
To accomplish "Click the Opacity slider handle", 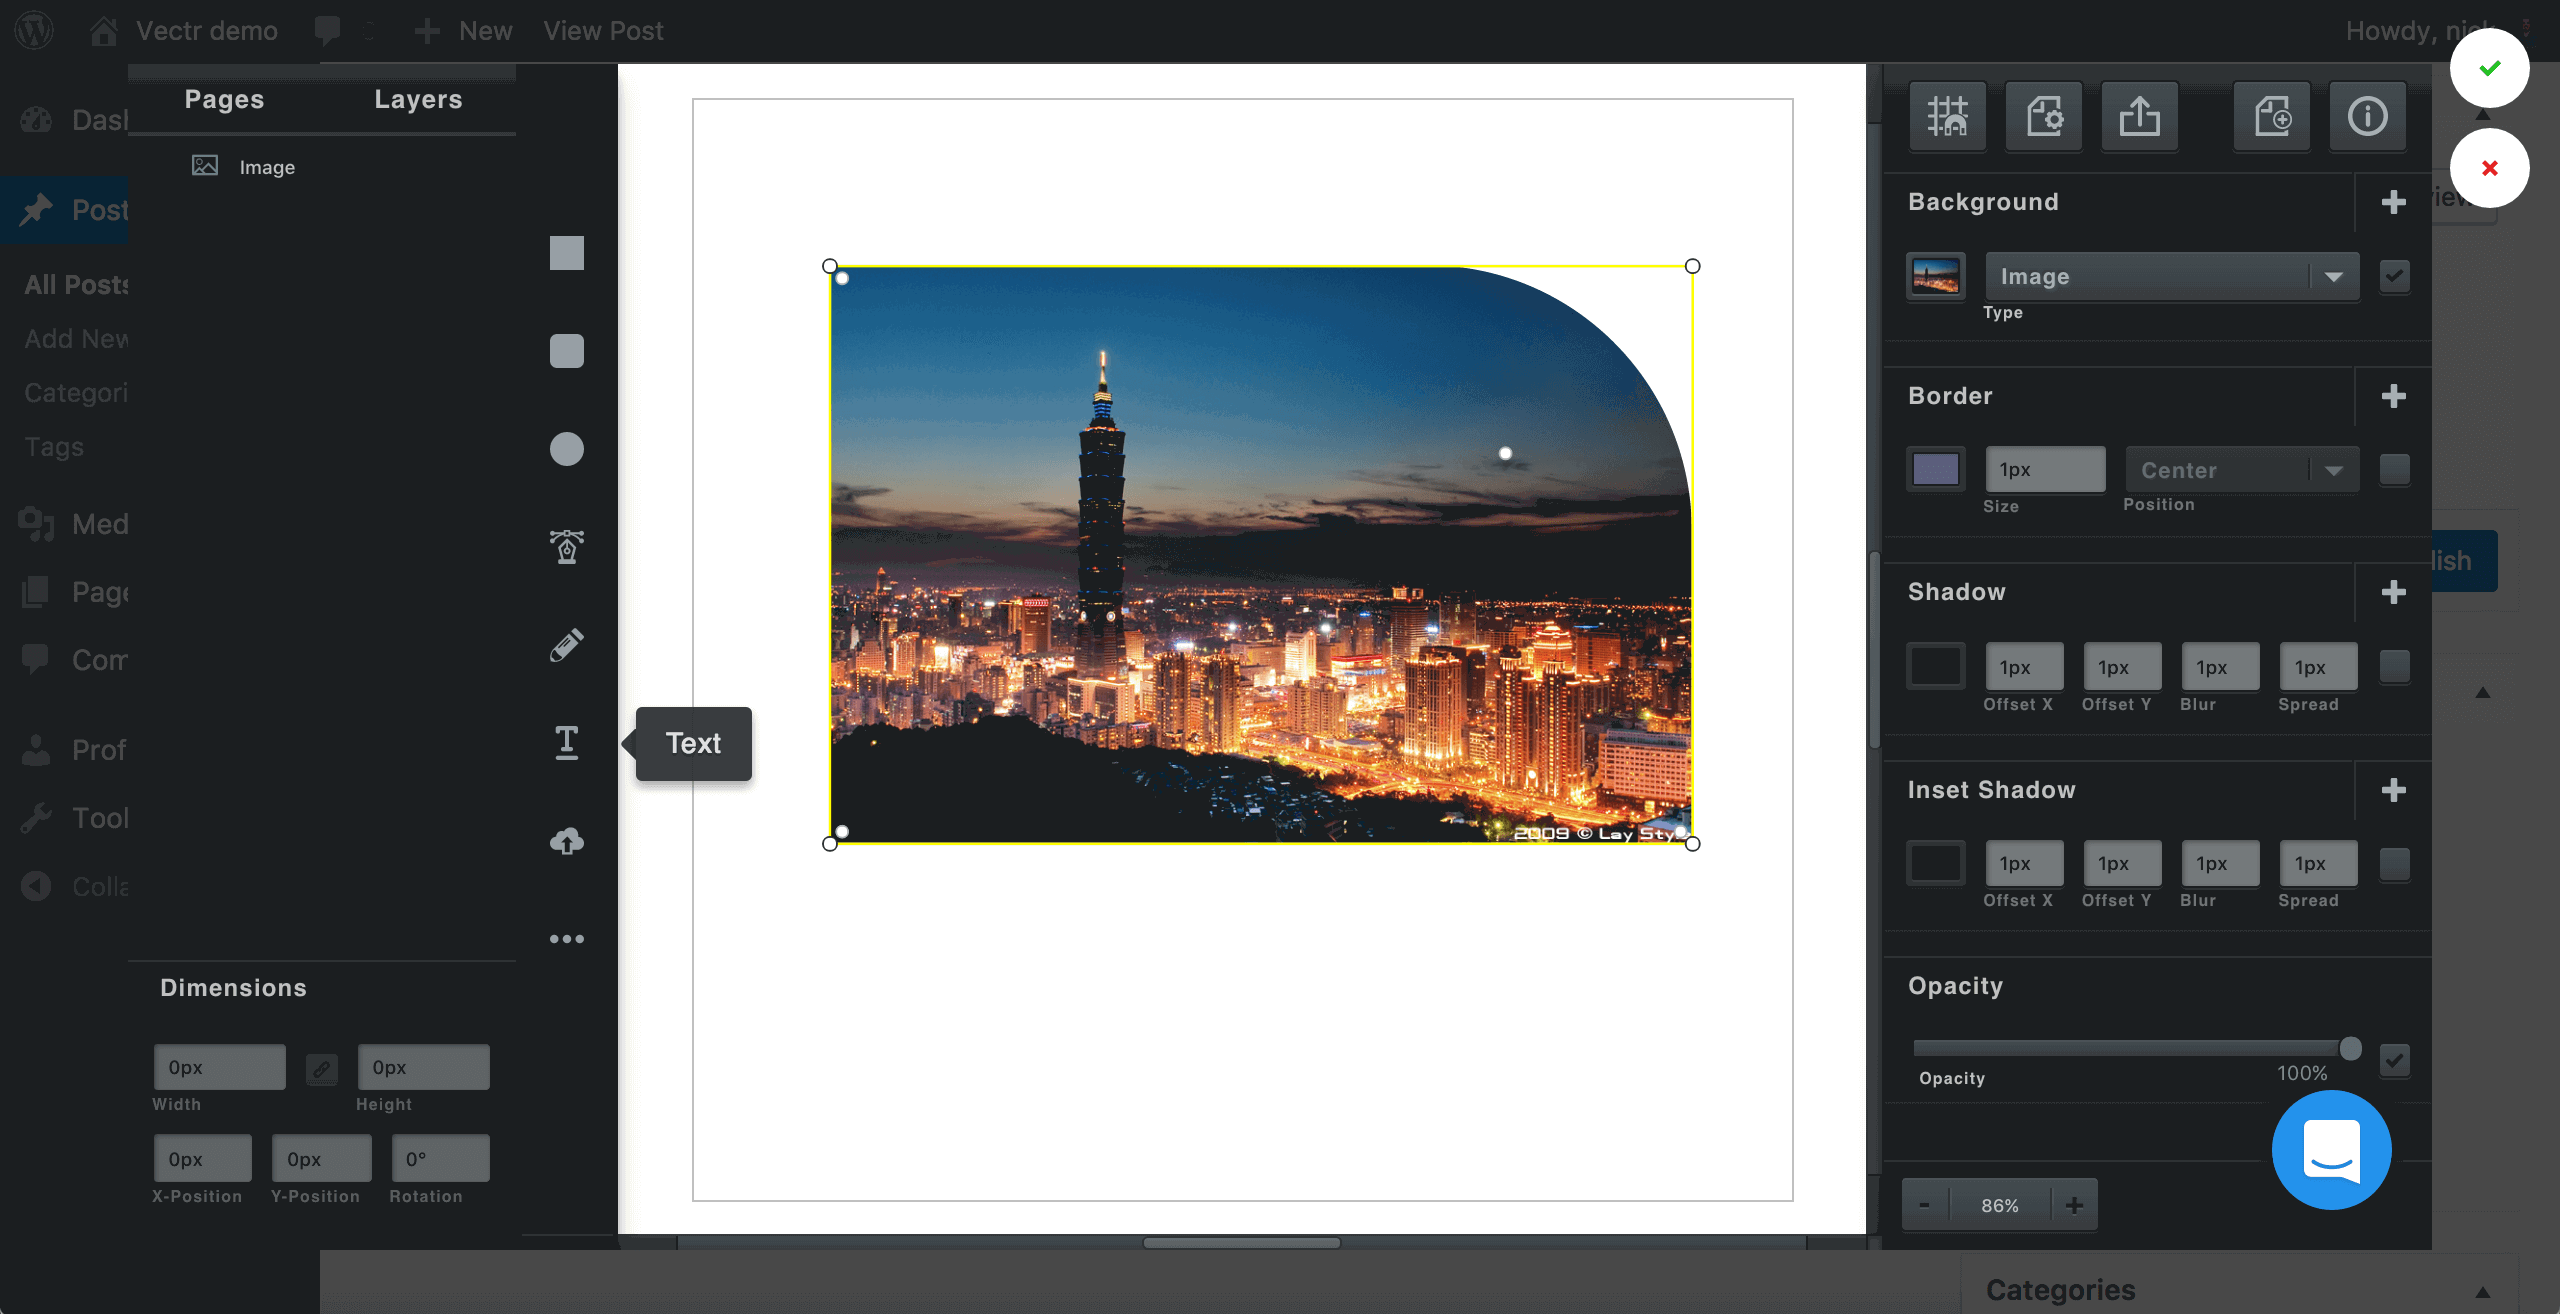I will click(2351, 1048).
